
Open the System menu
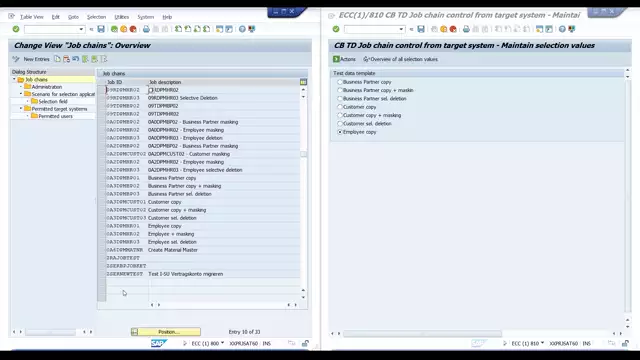coord(146,17)
